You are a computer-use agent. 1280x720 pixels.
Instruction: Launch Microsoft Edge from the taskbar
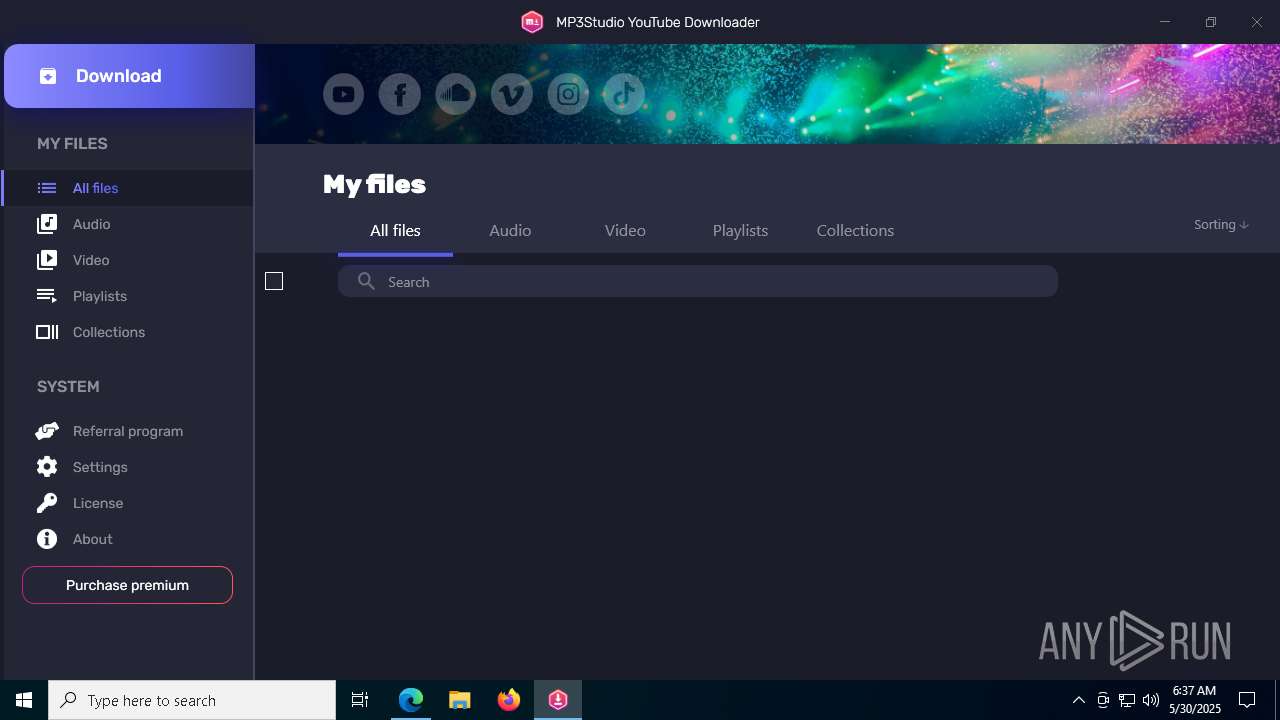411,700
